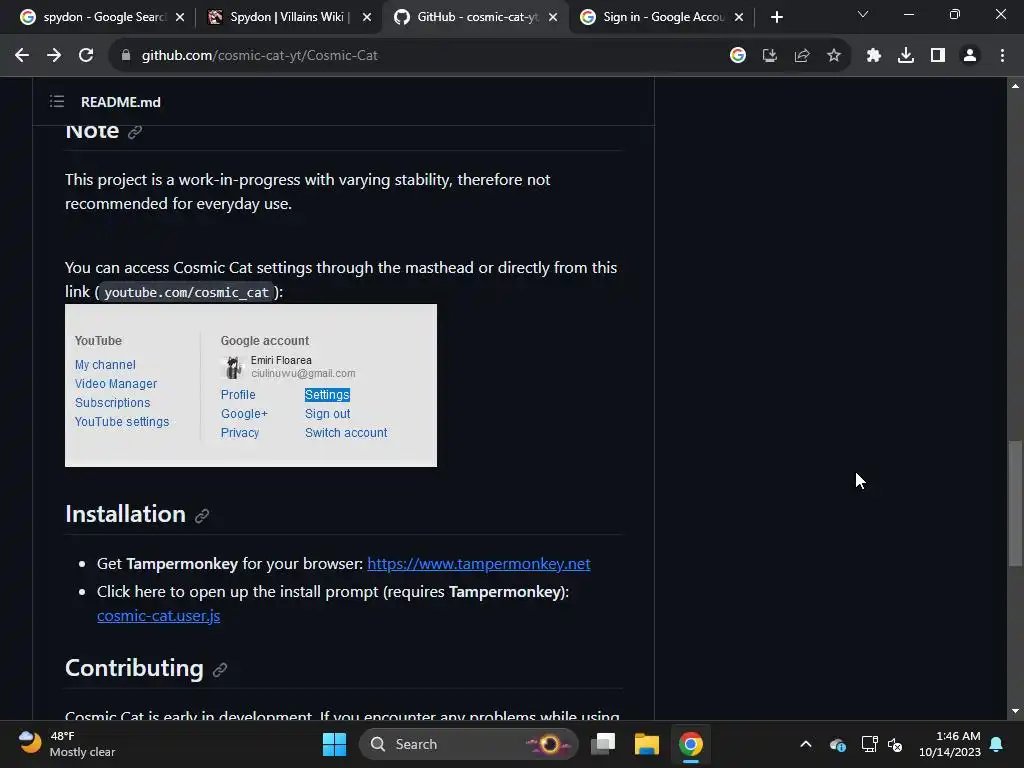Click the README.md file title
Viewport: 1024px width, 768px height.
121,102
